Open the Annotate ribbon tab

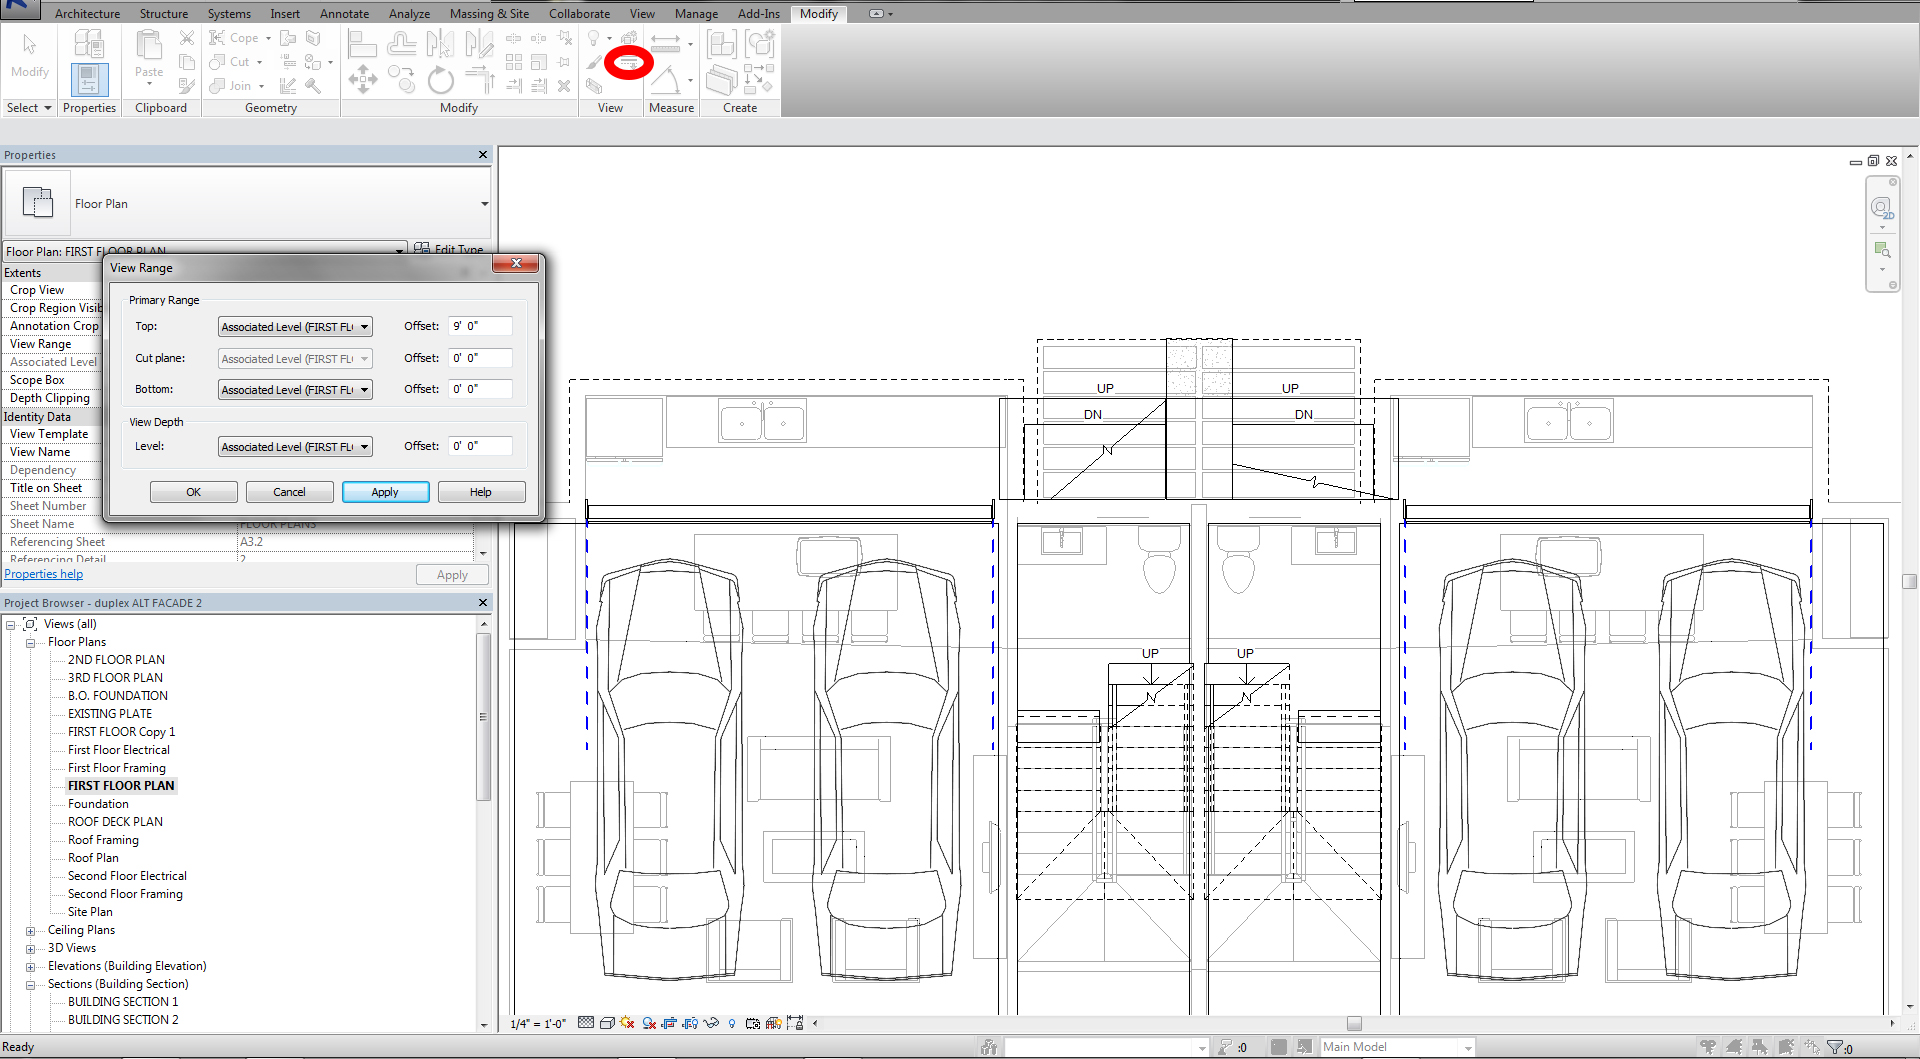tap(344, 14)
